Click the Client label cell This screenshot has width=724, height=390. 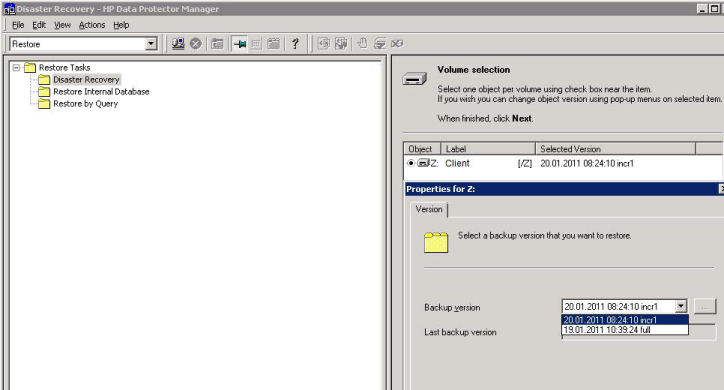[x=457, y=163]
